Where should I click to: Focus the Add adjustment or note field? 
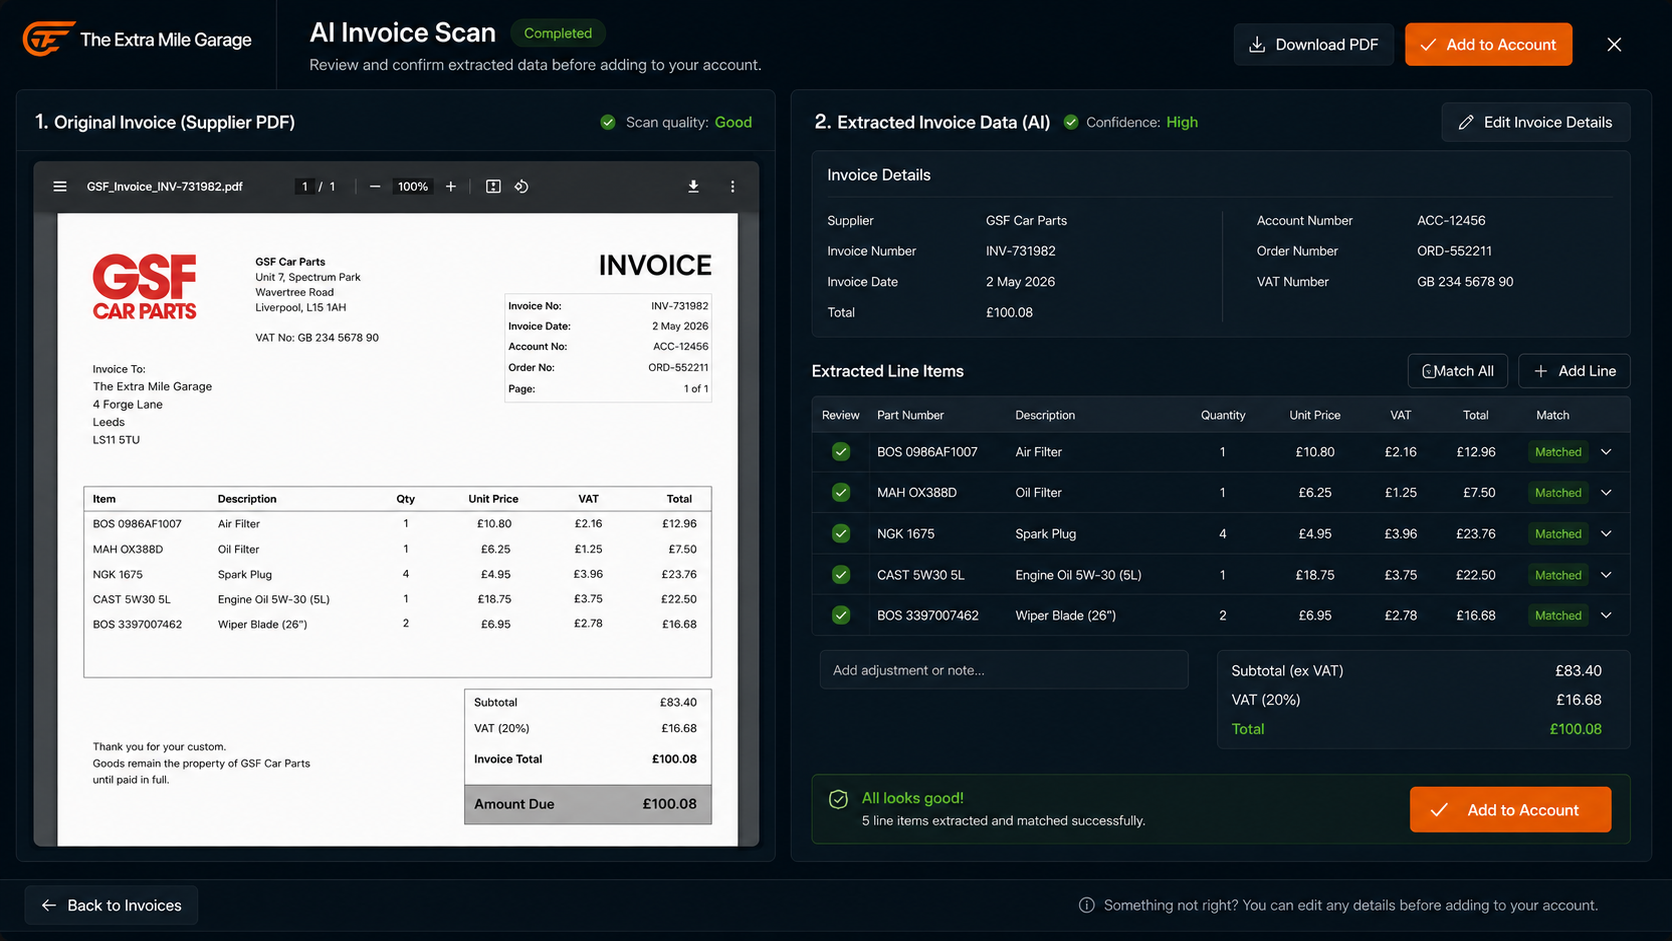(x=1004, y=670)
